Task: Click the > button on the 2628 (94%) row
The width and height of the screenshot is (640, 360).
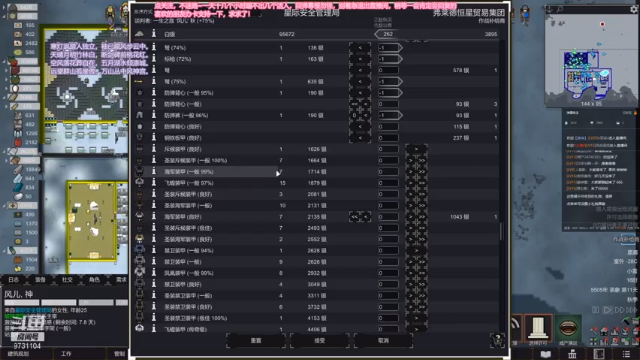Action: [x=416, y=250]
